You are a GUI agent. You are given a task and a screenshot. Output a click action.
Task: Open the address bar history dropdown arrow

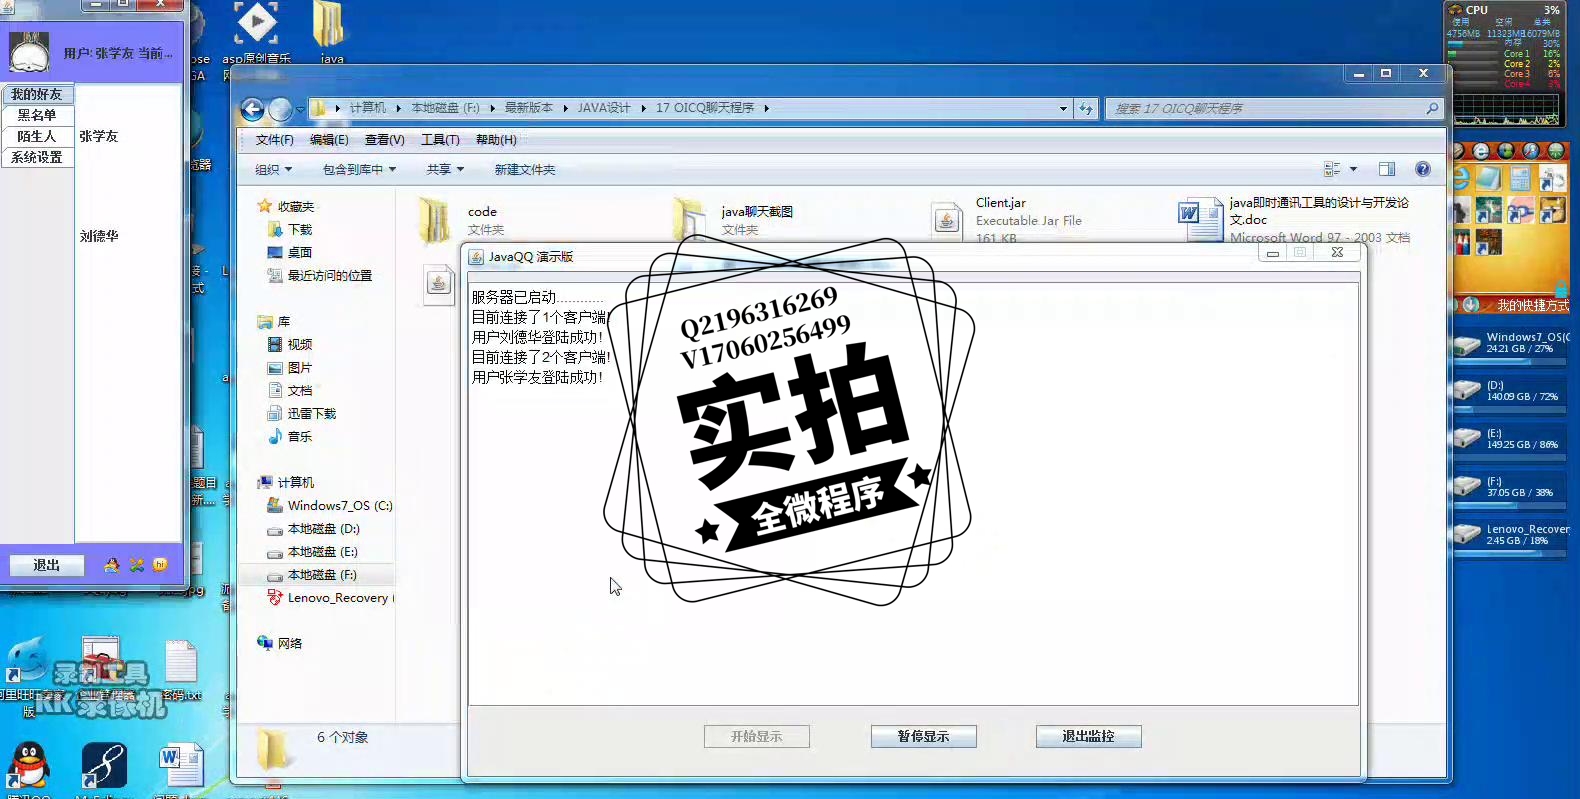pyautogui.click(x=1063, y=108)
